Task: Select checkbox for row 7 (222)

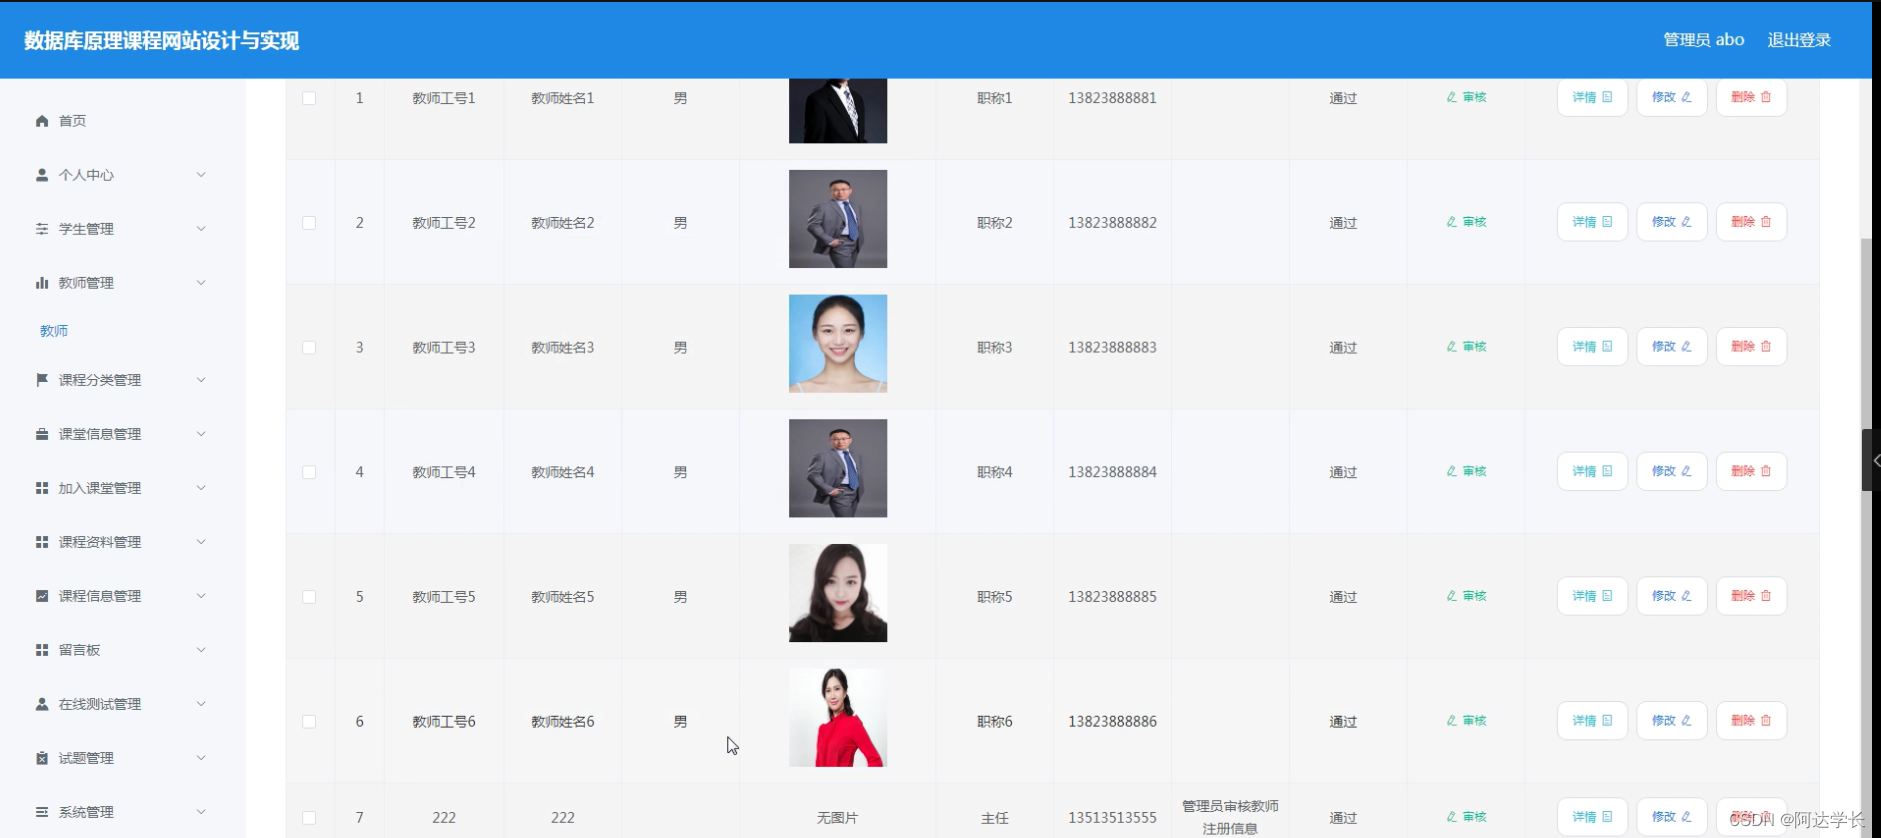Action: coord(309,818)
